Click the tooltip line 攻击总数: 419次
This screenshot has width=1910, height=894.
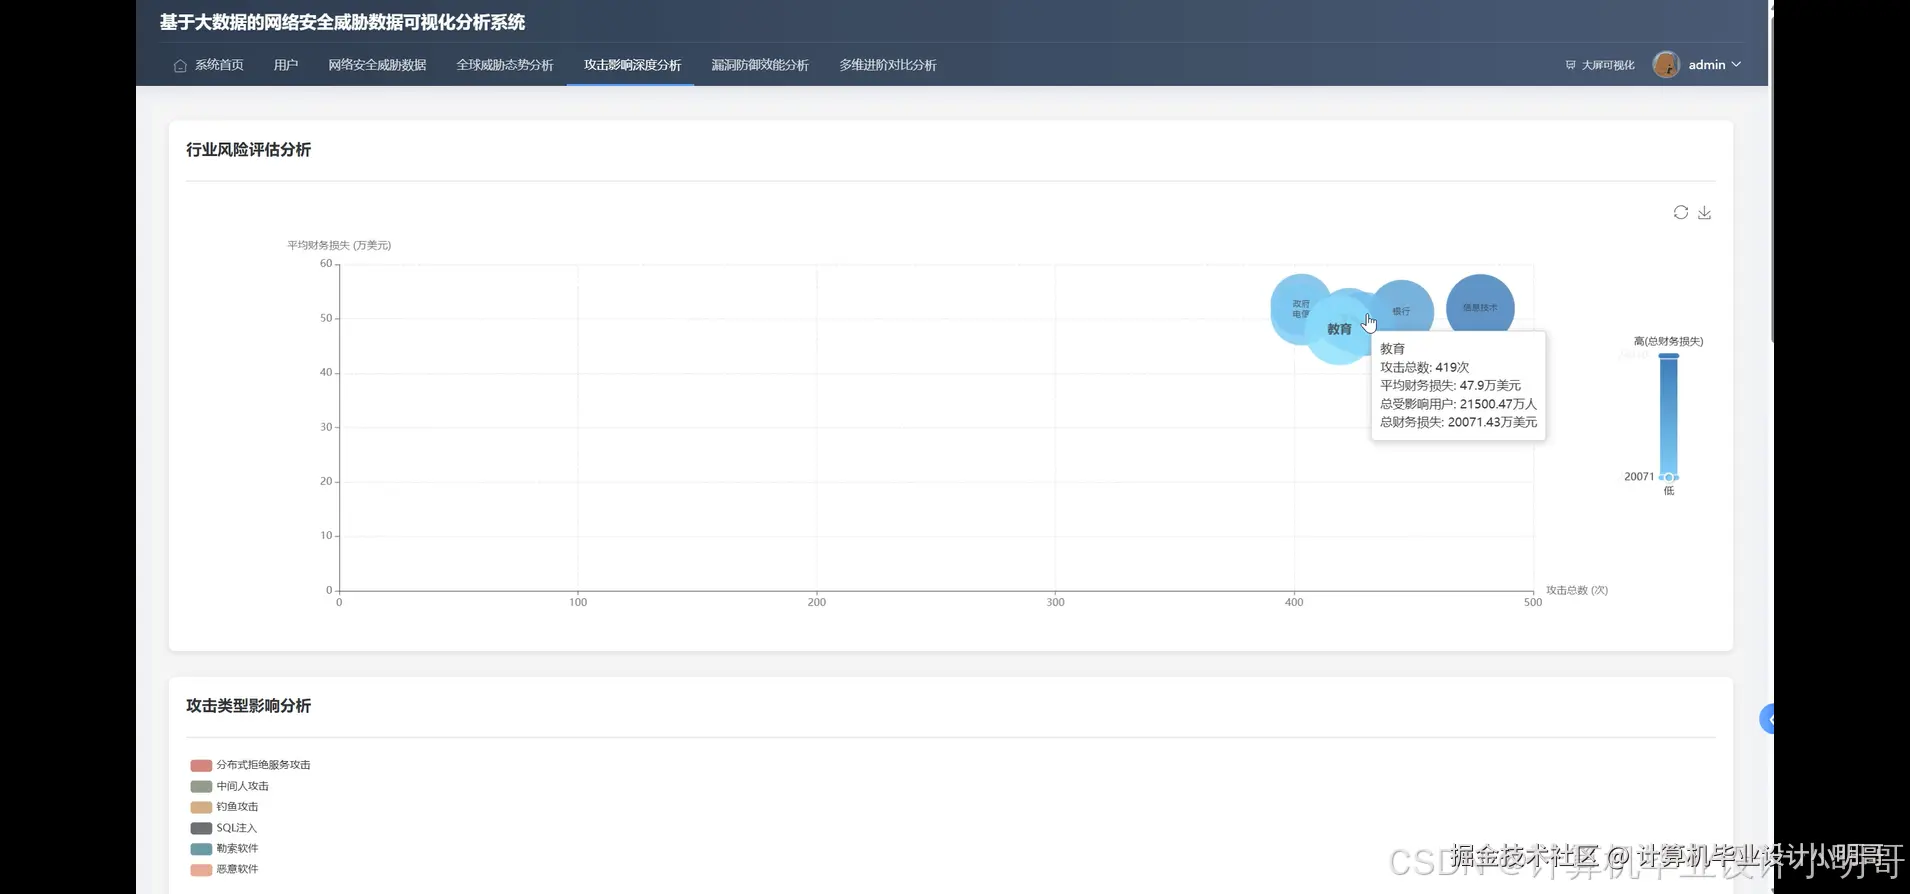click(x=1424, y=367)
